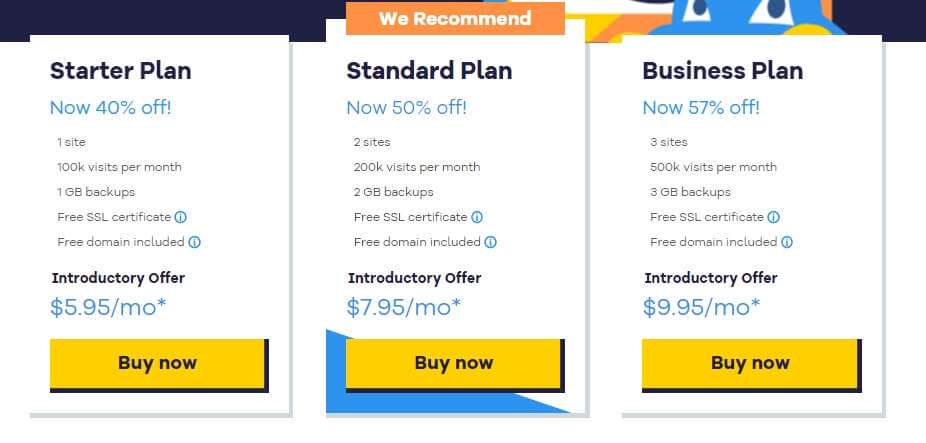926x443 pixels.
Task: Click the Now 40% off text
Action: 110,108
